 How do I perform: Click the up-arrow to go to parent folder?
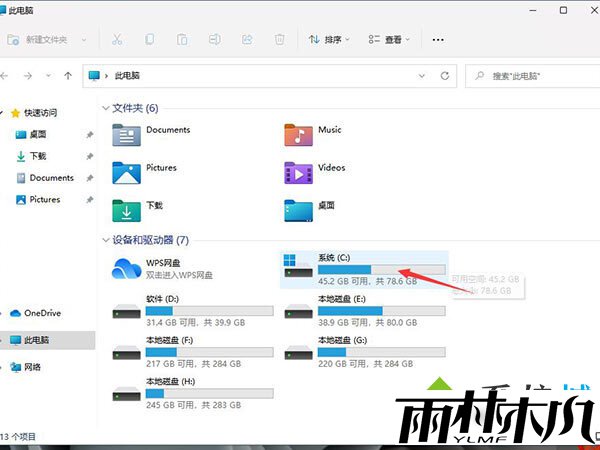tap(67, 75)
